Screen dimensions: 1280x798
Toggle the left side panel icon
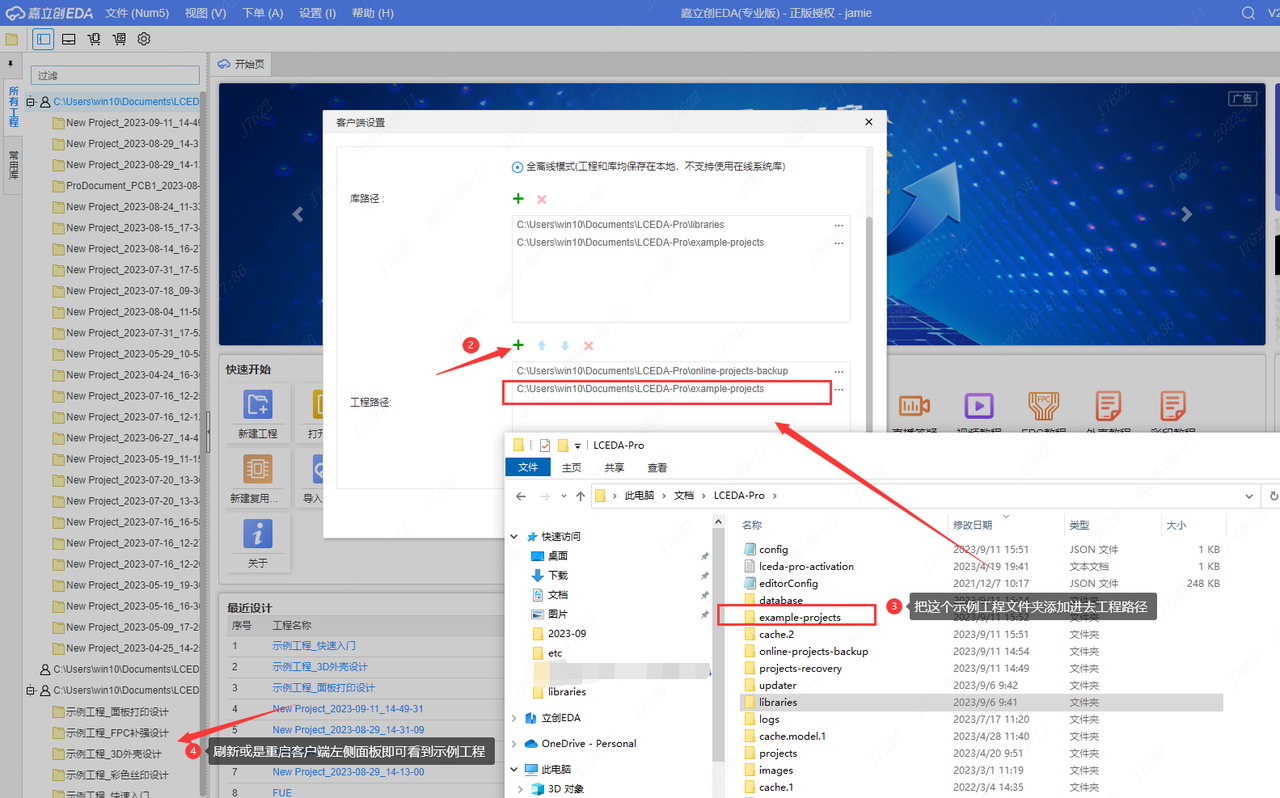[43, 39]
